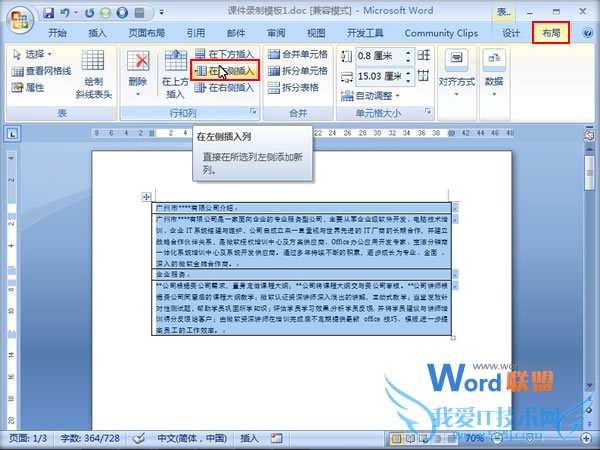Switch to print layout view icon
Image resolution: width=600 pixels, height=450 pixels.
point(396,438)
